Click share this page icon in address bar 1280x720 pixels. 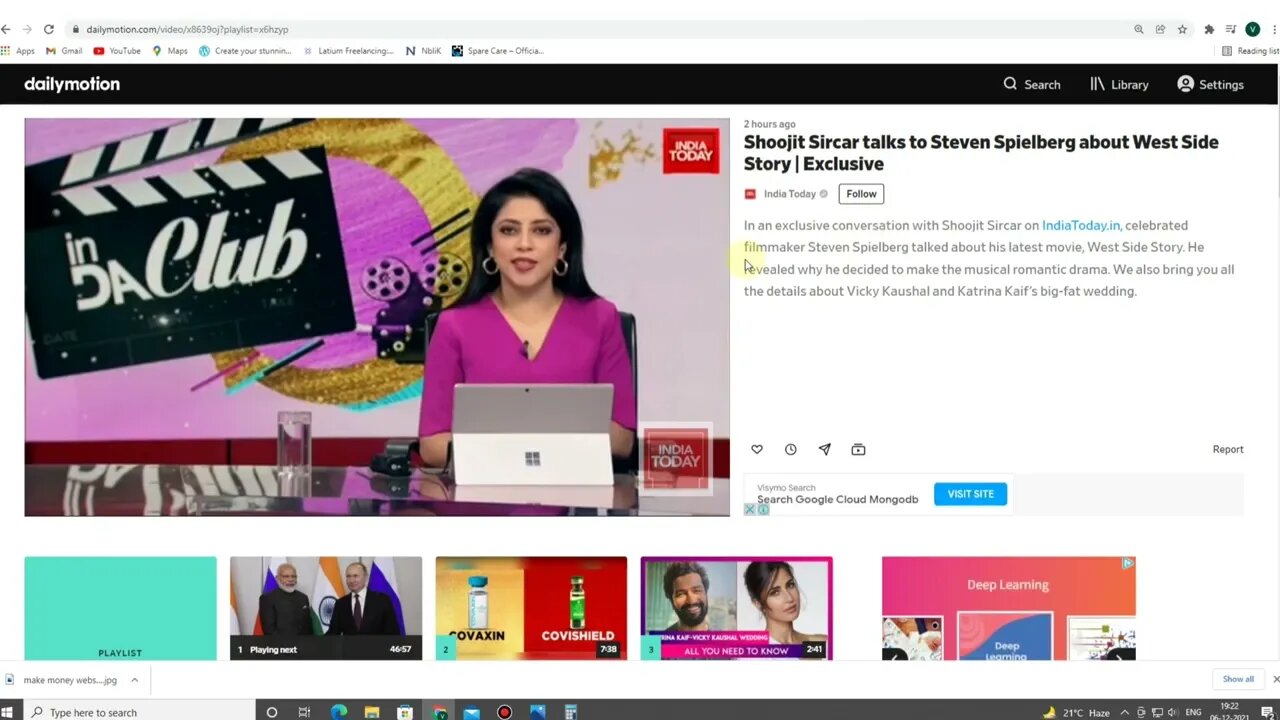point(1160,29)
